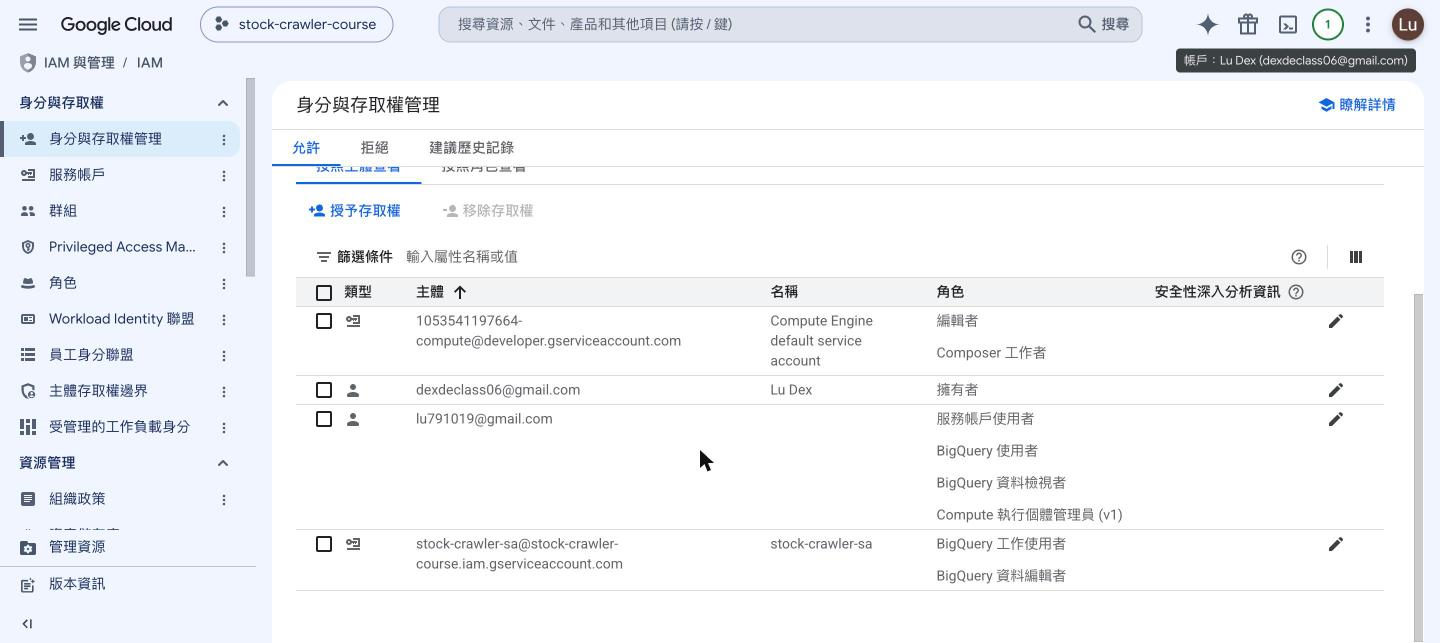
Task: Click the 名稱 column header
Action: point(784,292)
